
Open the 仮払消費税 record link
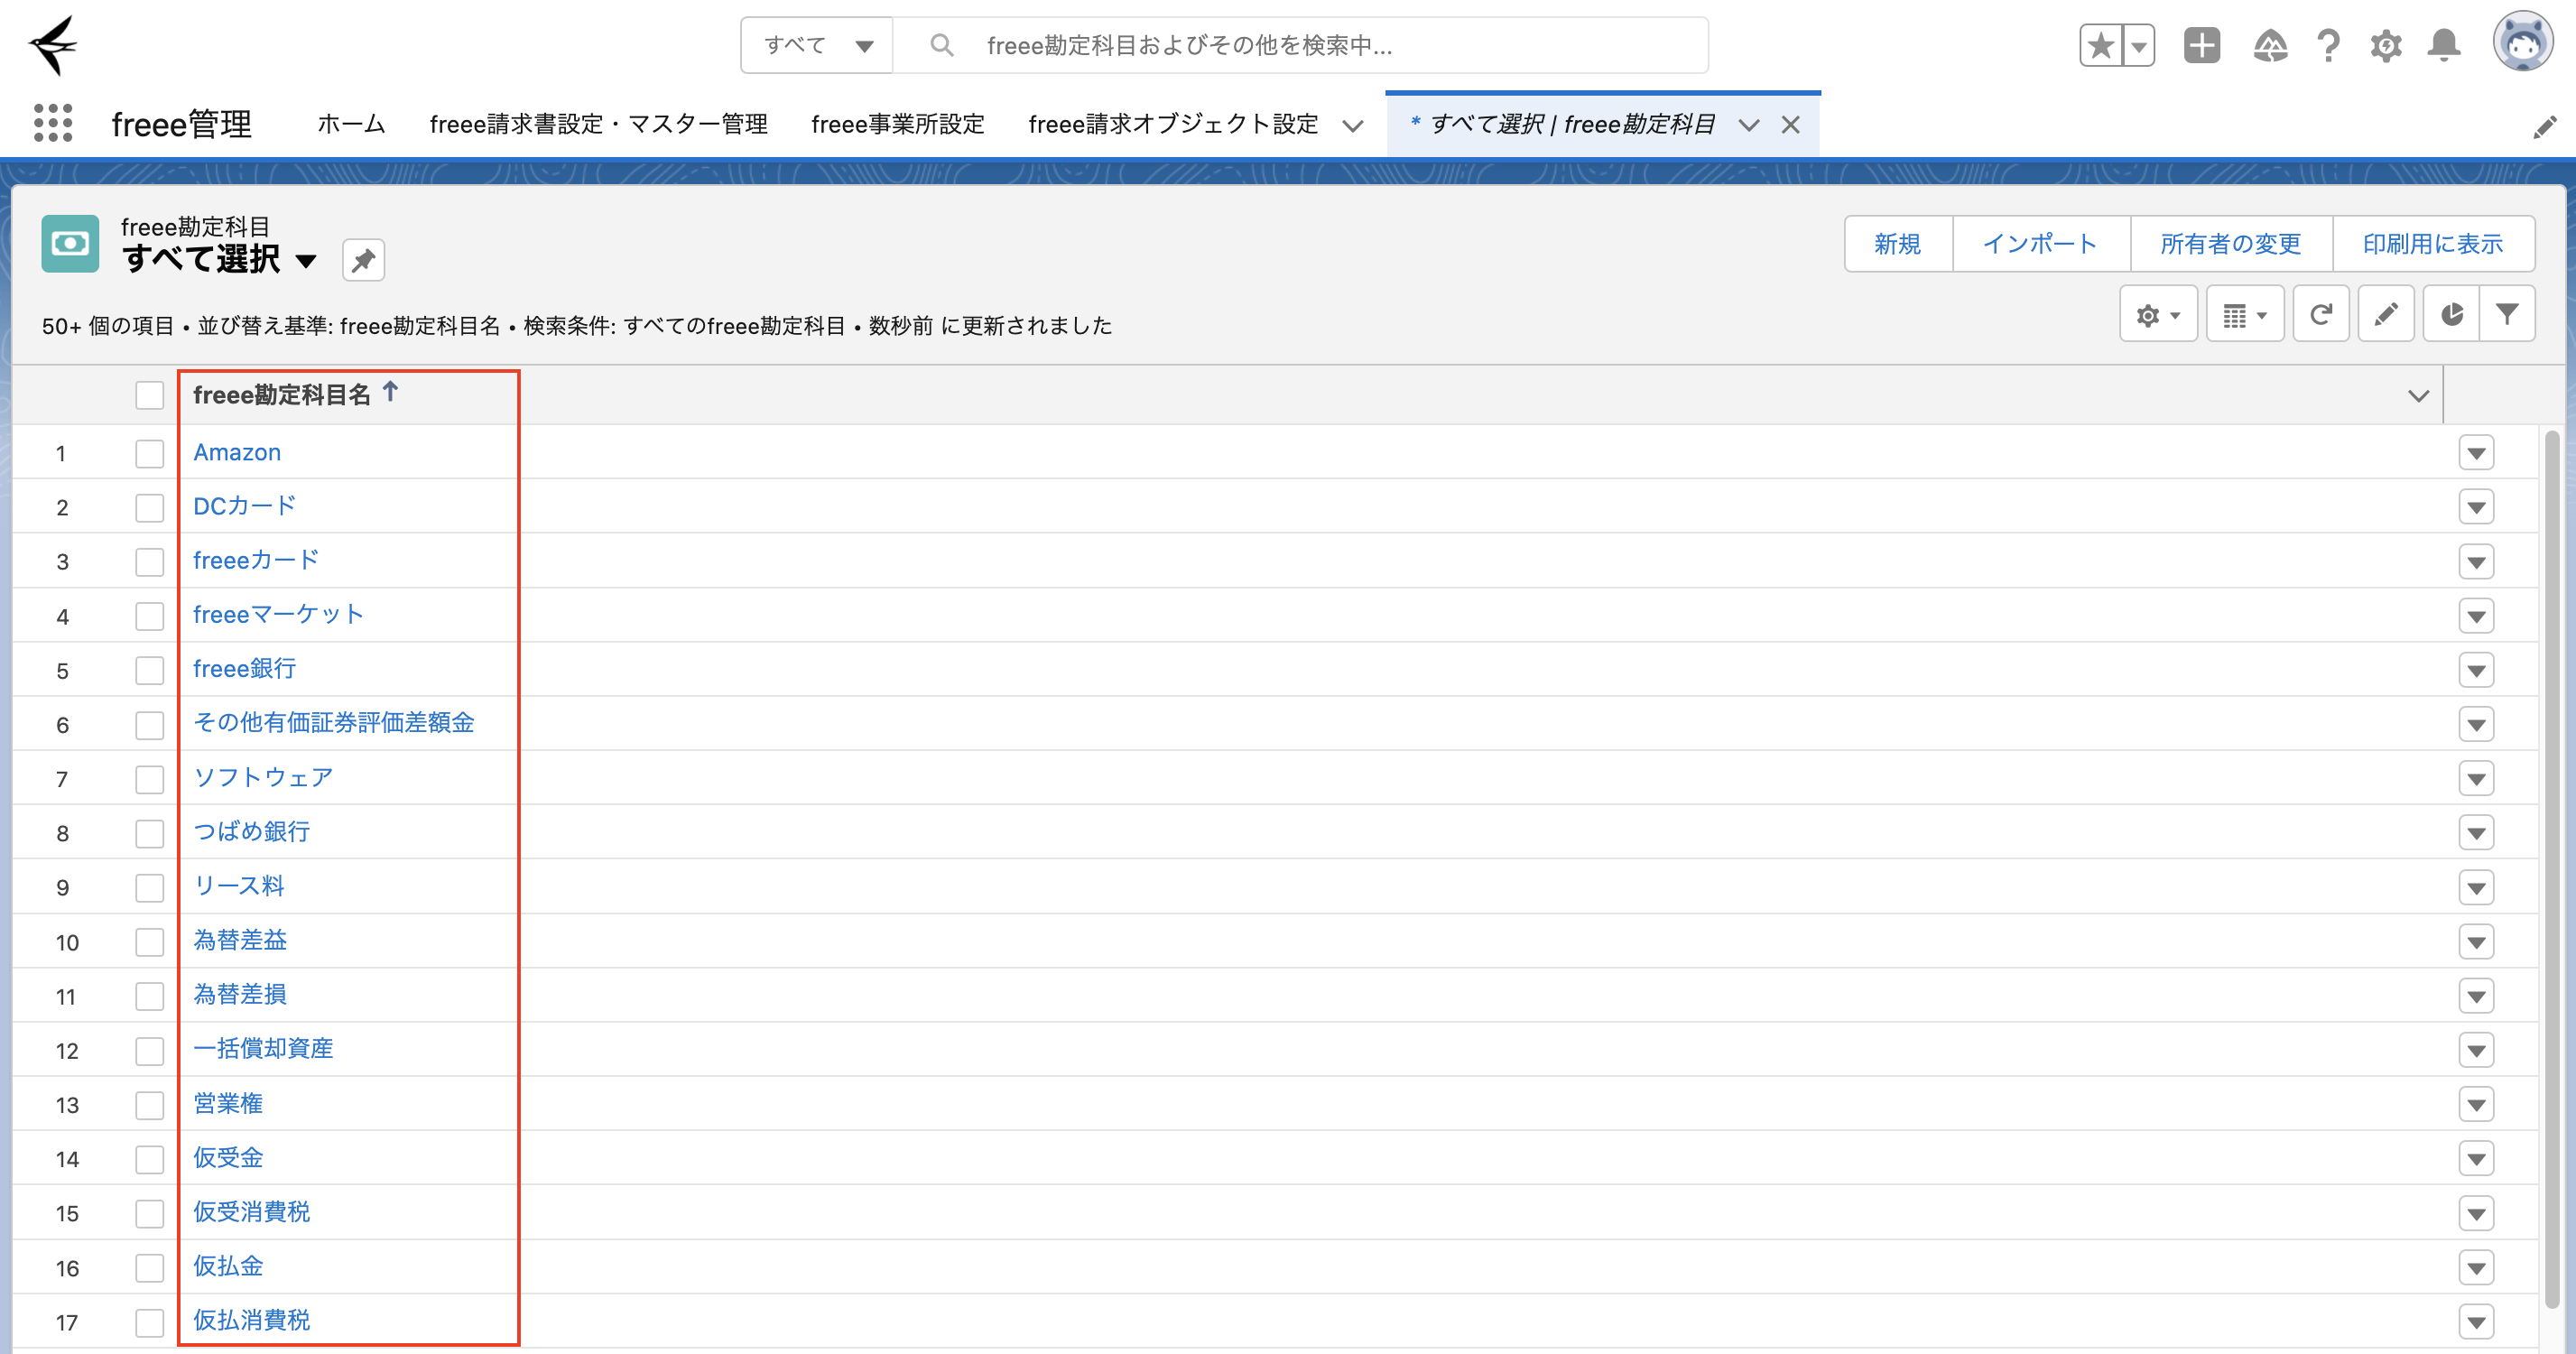pos(251,1320)
